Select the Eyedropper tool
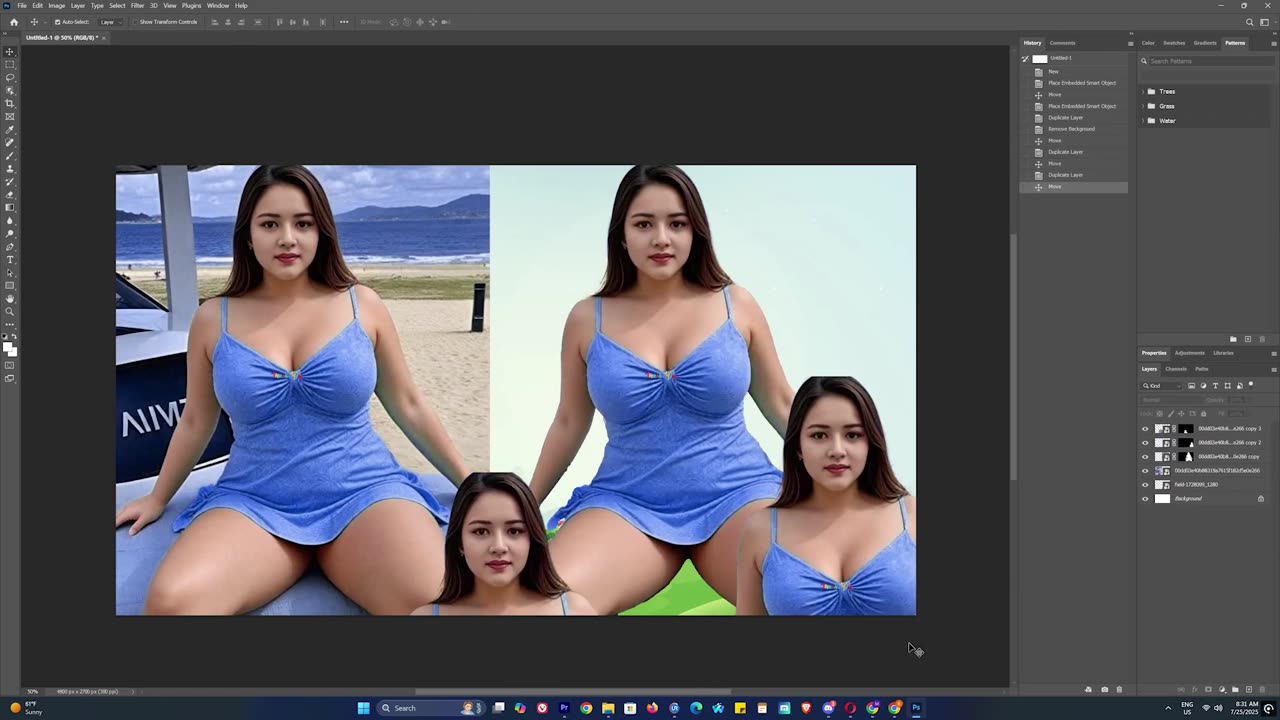 [10, 130]
